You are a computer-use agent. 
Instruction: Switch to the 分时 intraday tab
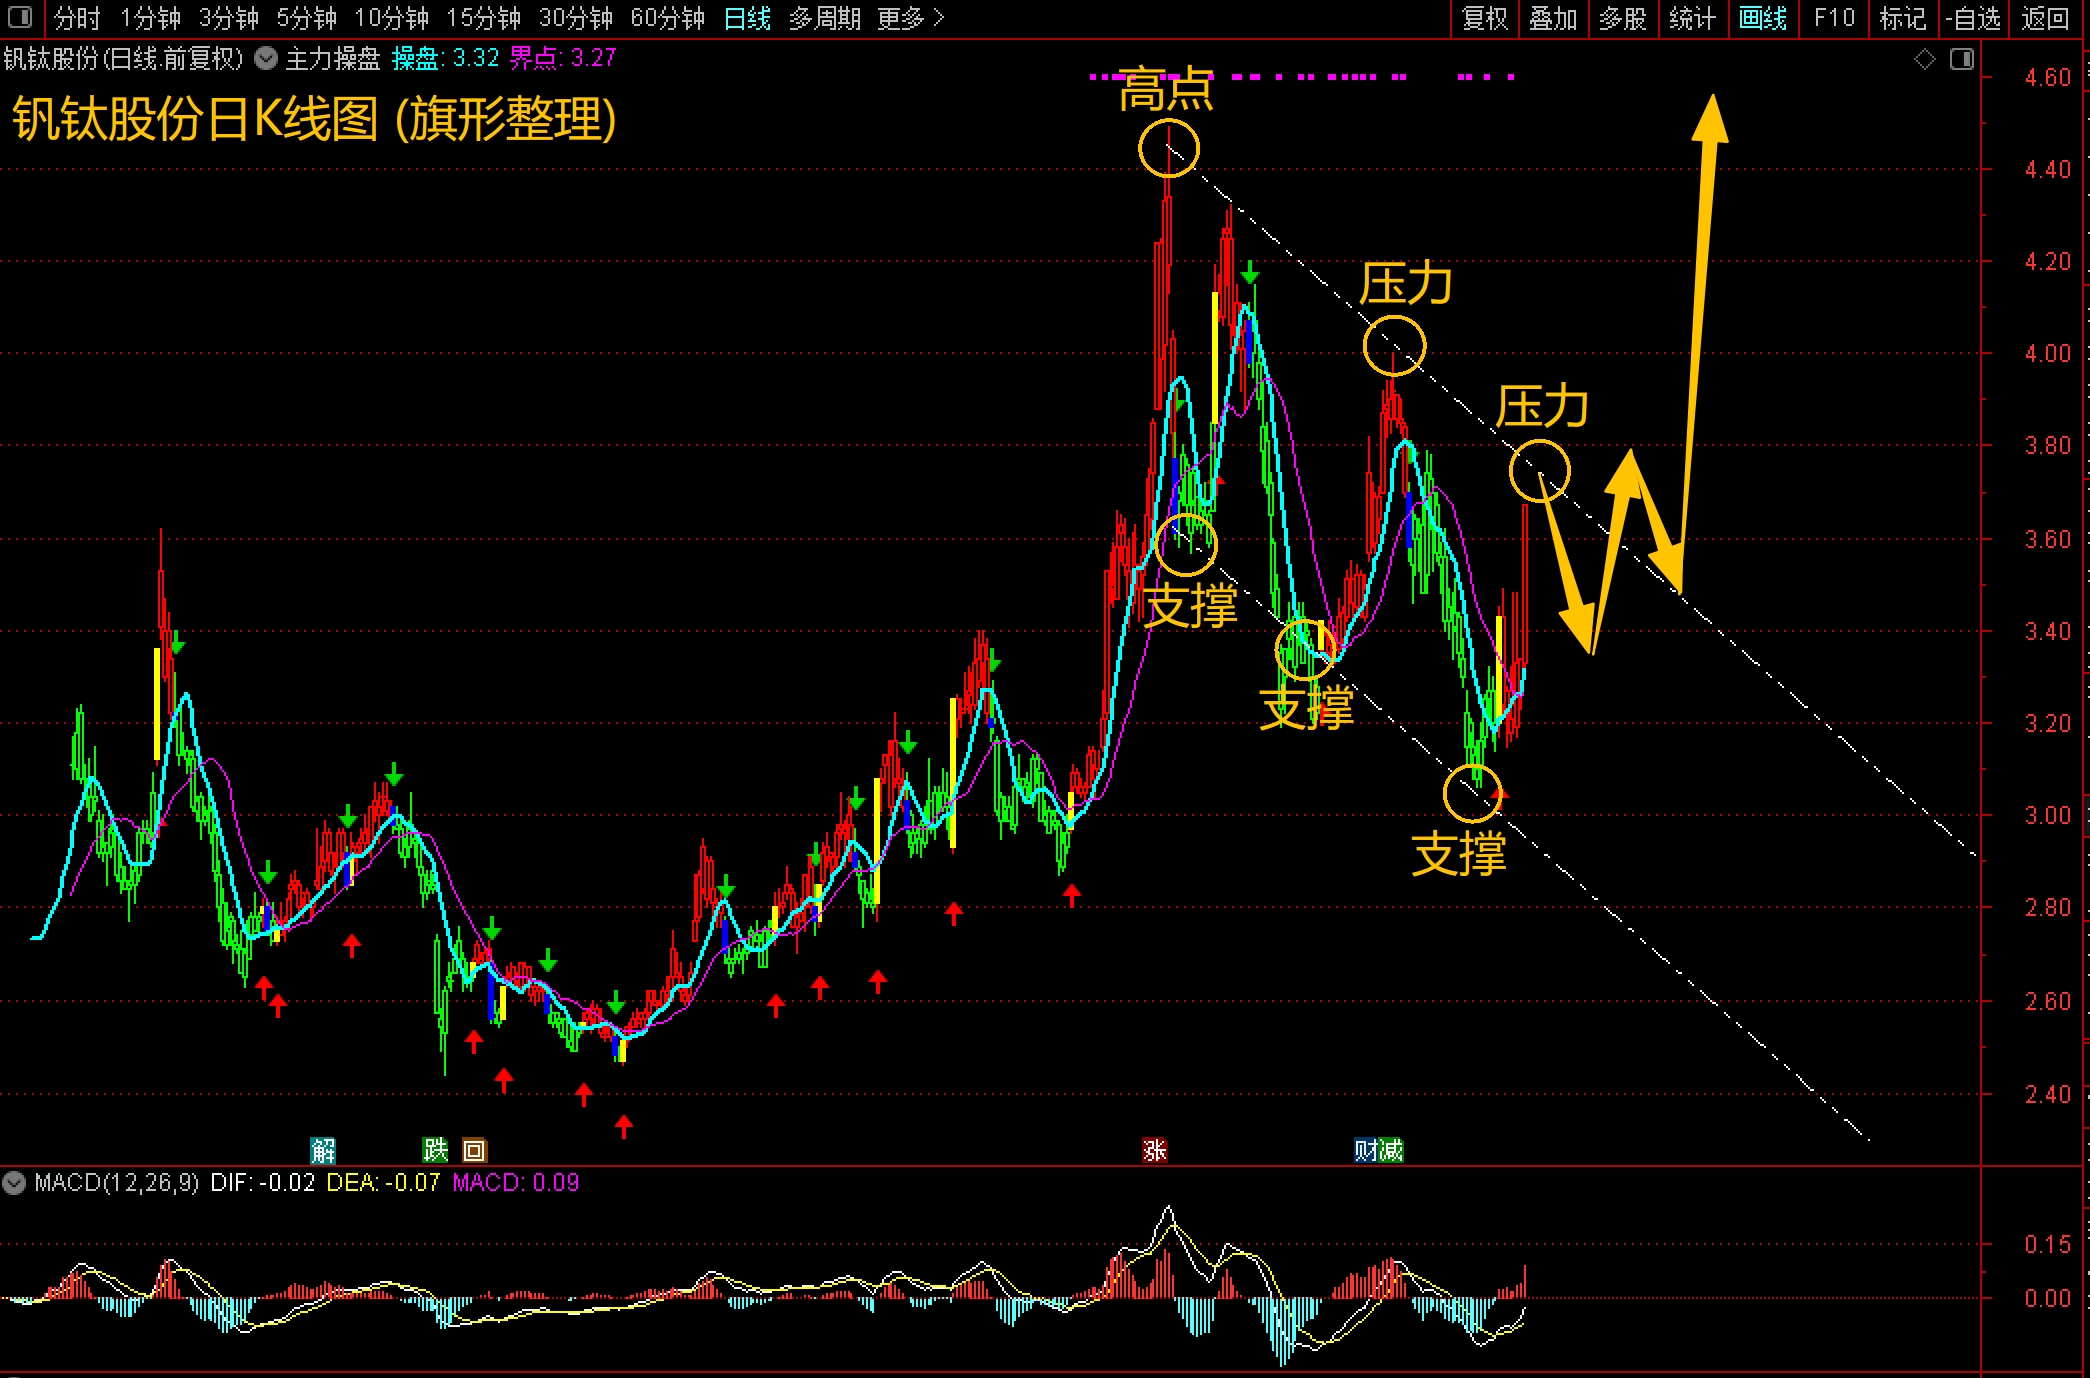77,18
